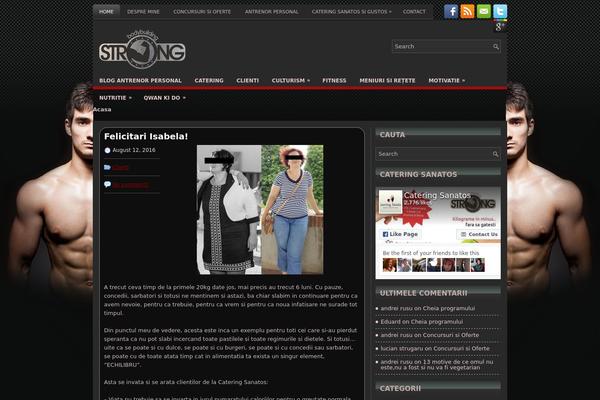Go to the Home menu item
Screen dimensions: 600x400
(106, 12)
